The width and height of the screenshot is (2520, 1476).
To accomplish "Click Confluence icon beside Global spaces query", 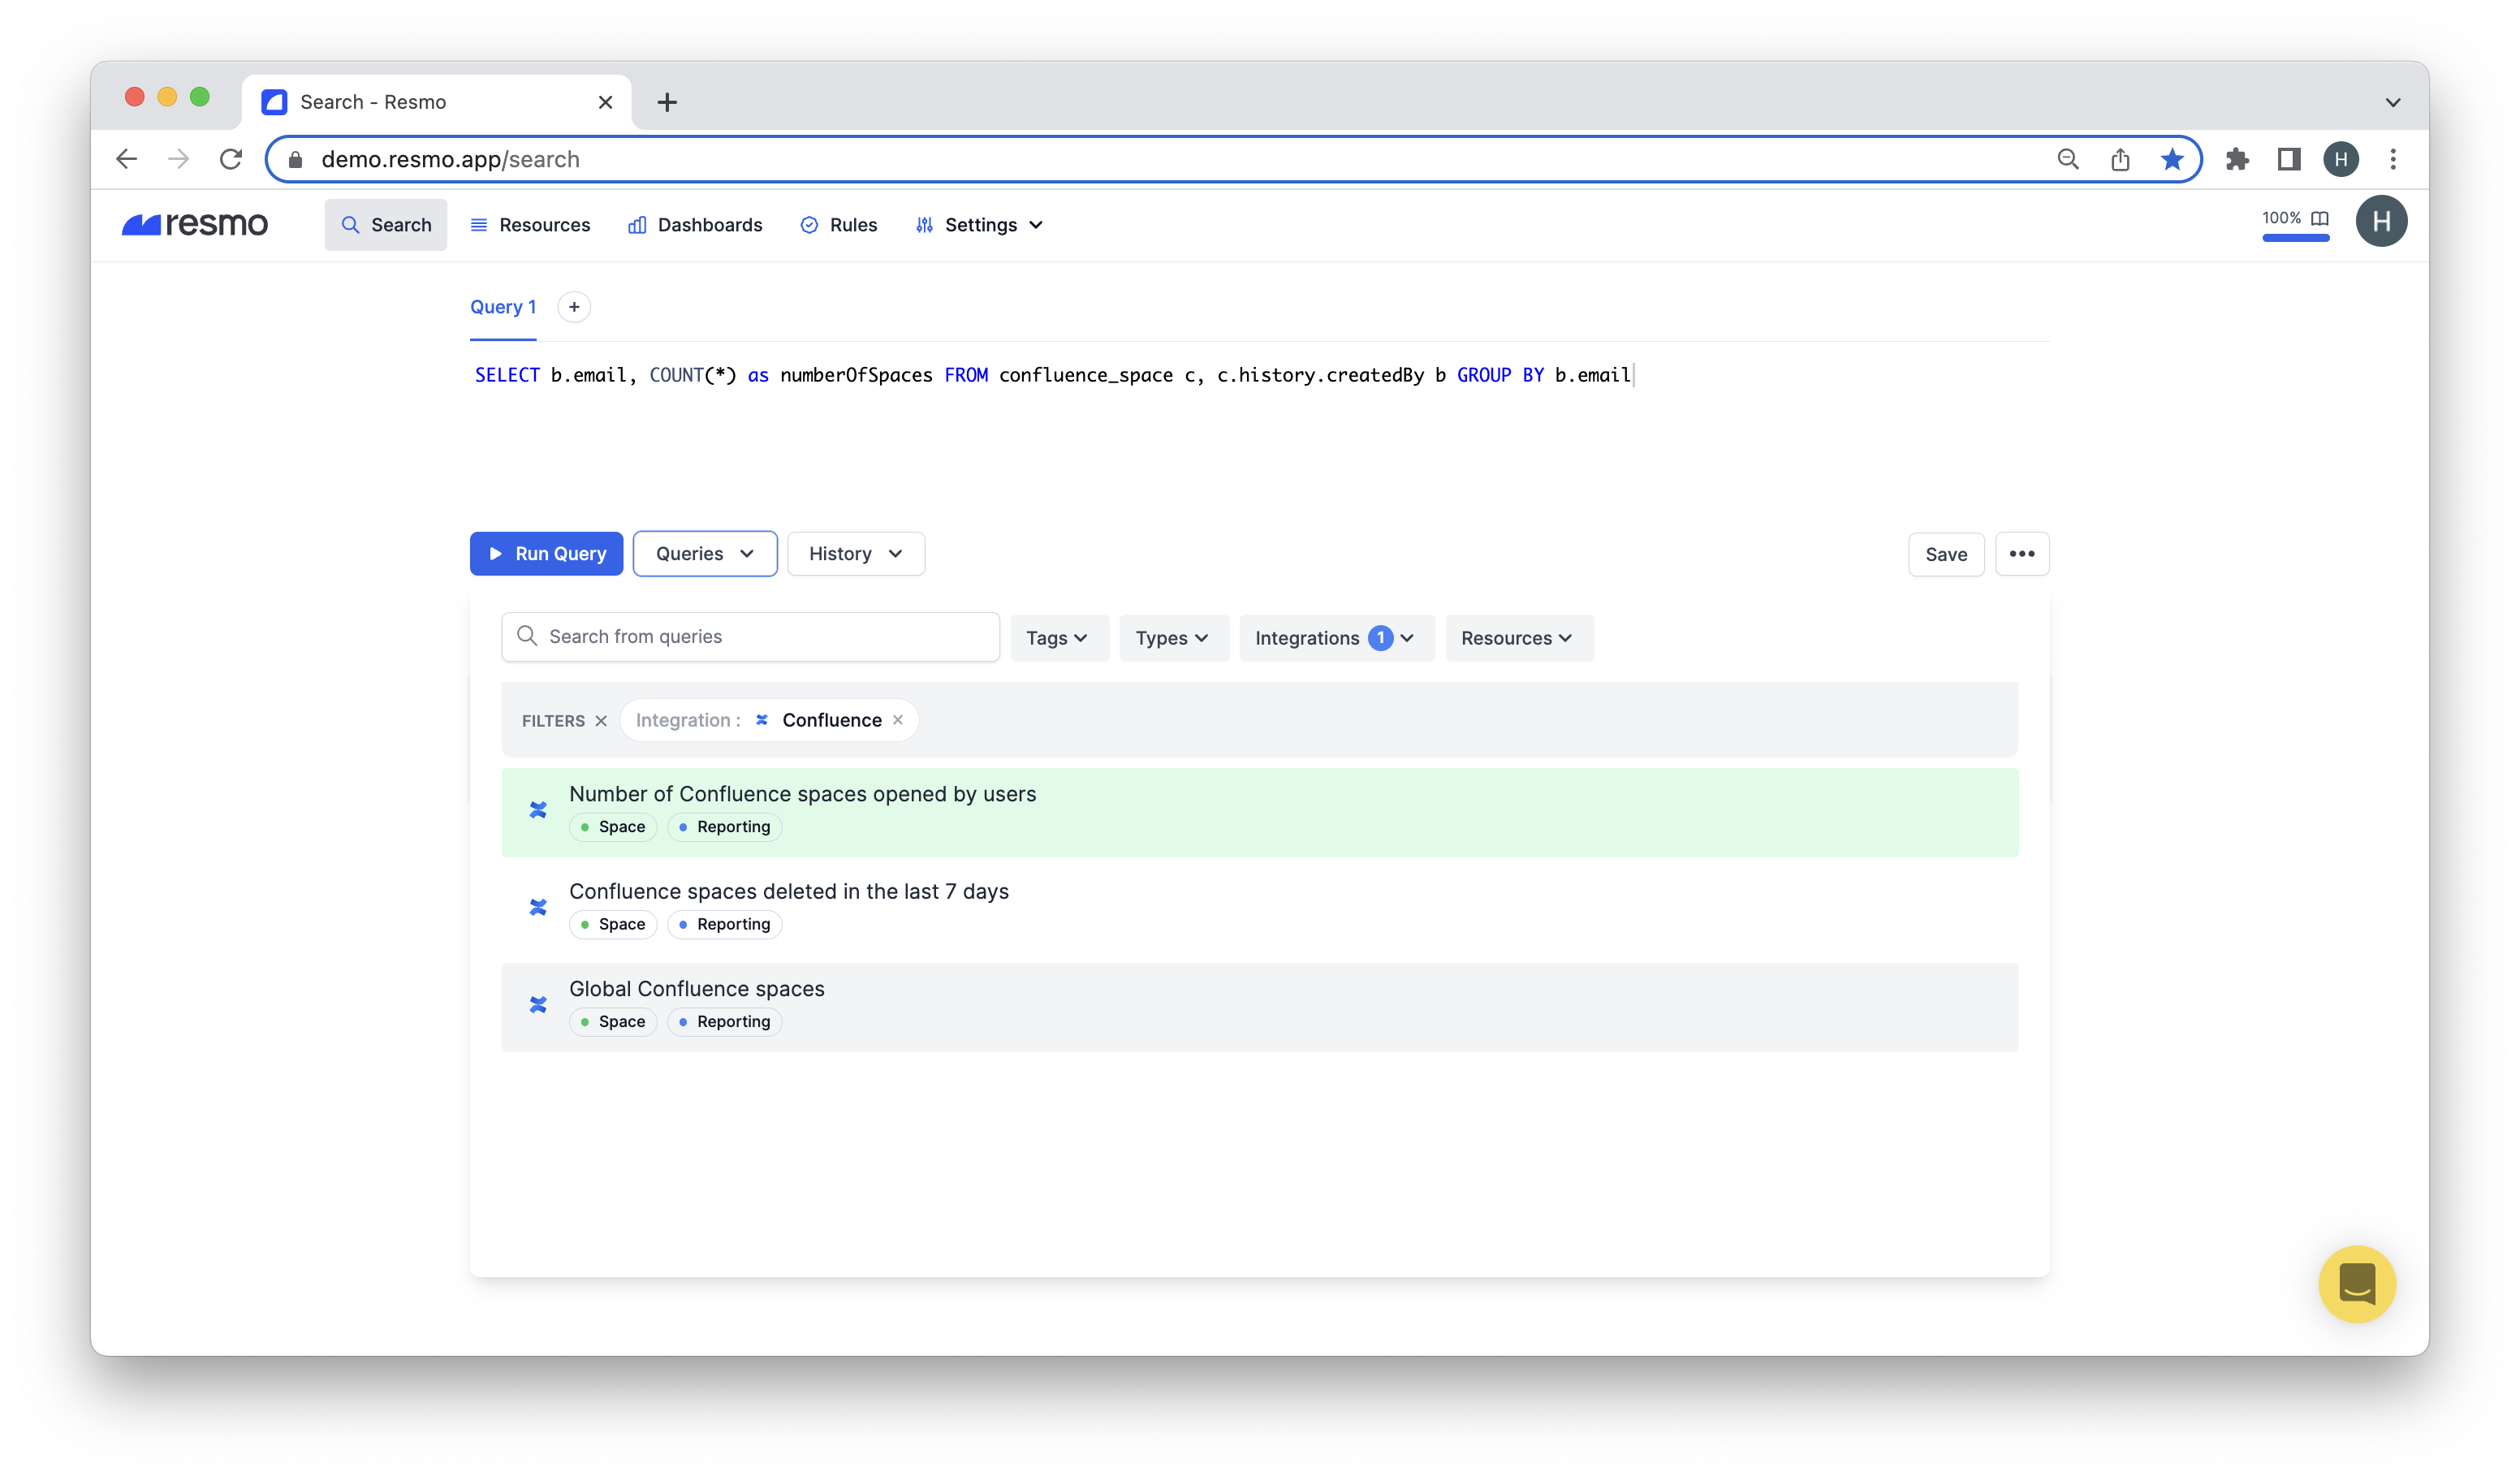I will click(x=538, y=1004).
